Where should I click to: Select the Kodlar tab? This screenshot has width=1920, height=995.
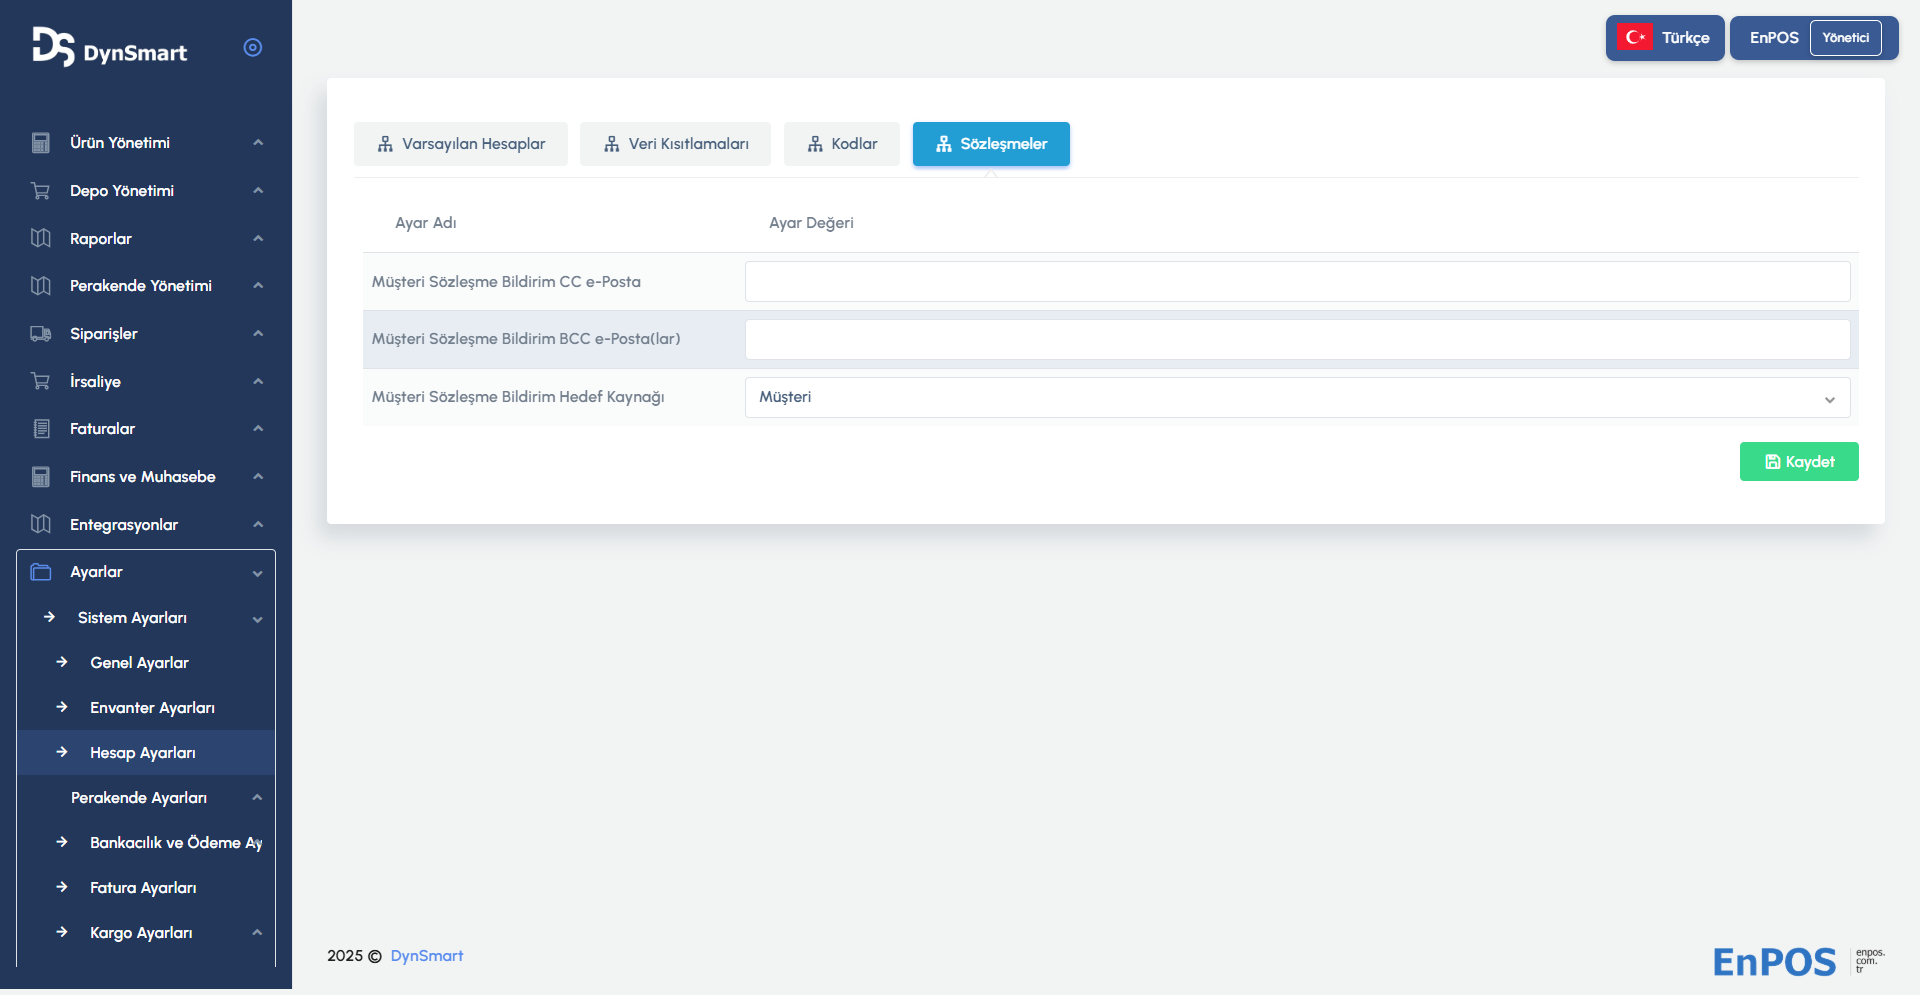click(x=842, y=144)
